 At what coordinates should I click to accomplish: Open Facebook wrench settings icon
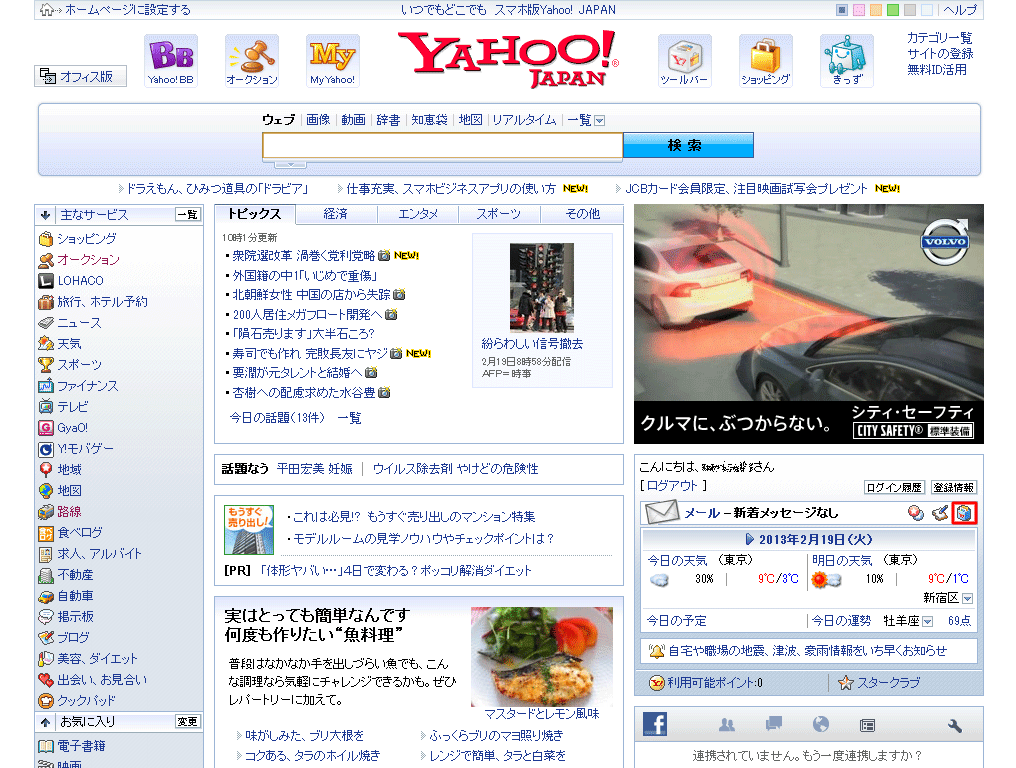(x=954, y=725)
